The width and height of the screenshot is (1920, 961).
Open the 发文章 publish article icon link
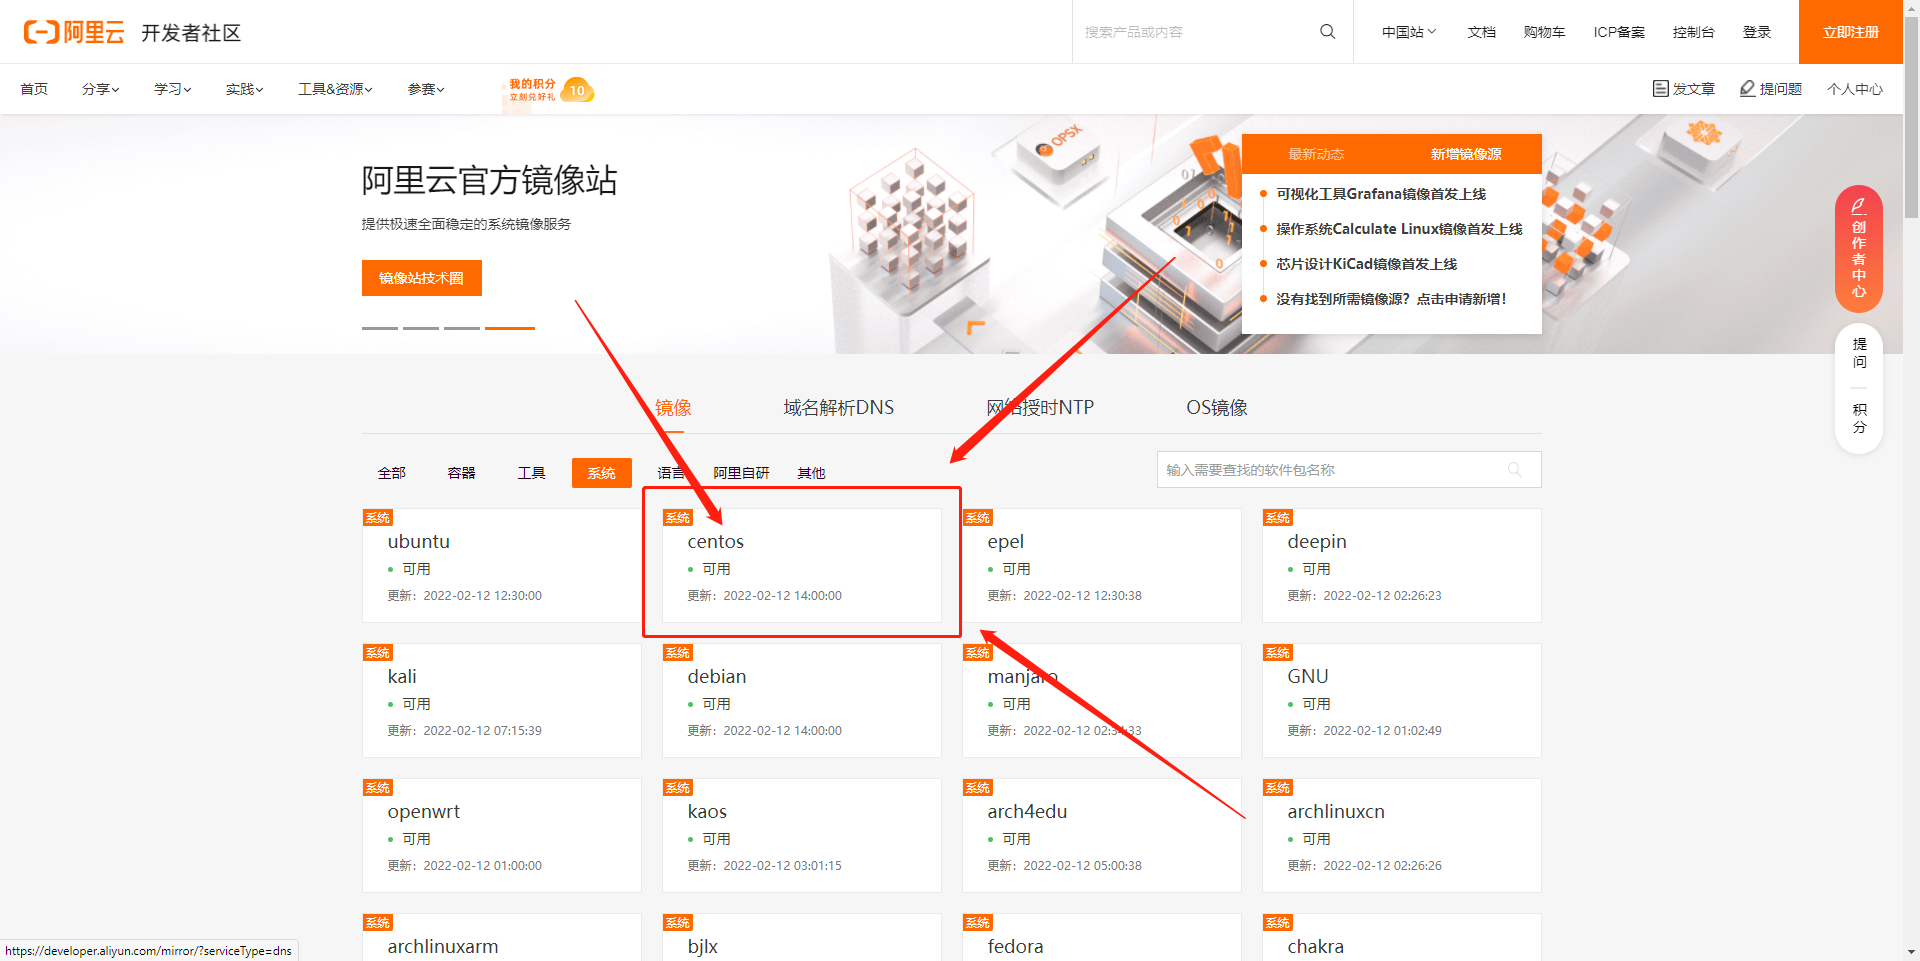coord(1683,89)
